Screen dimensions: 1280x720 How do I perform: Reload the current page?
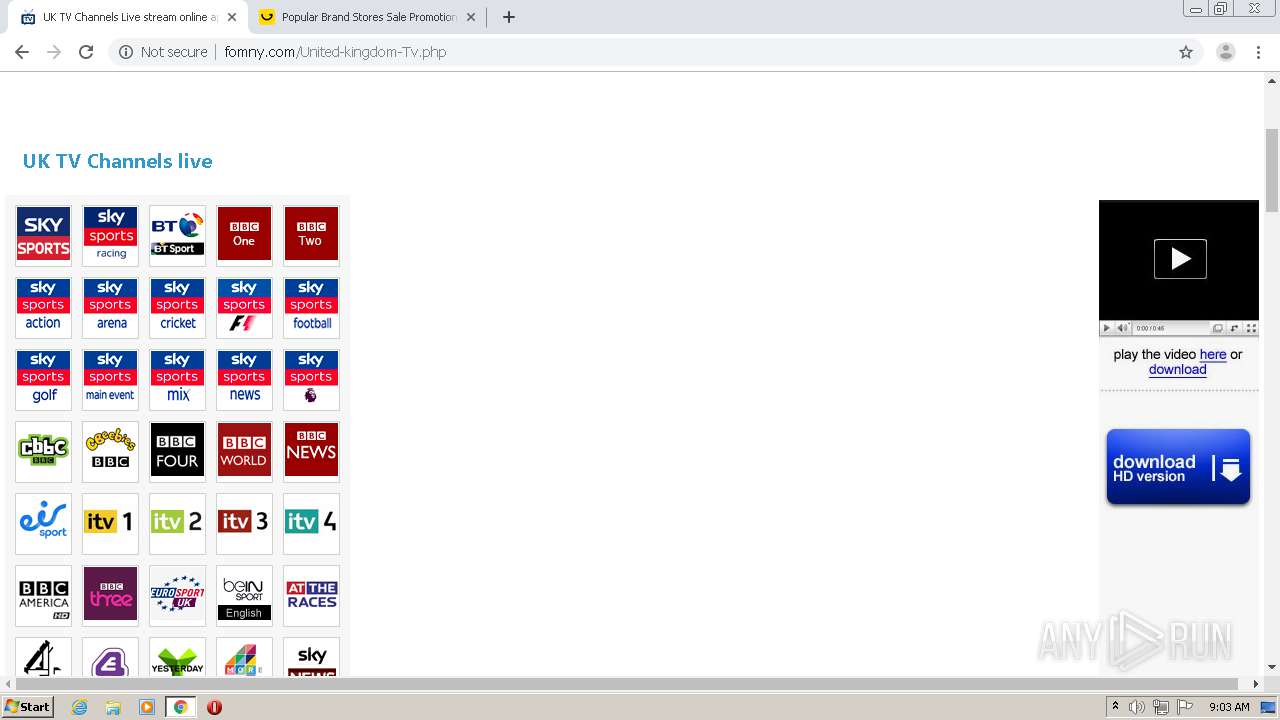tap(86, 52)
